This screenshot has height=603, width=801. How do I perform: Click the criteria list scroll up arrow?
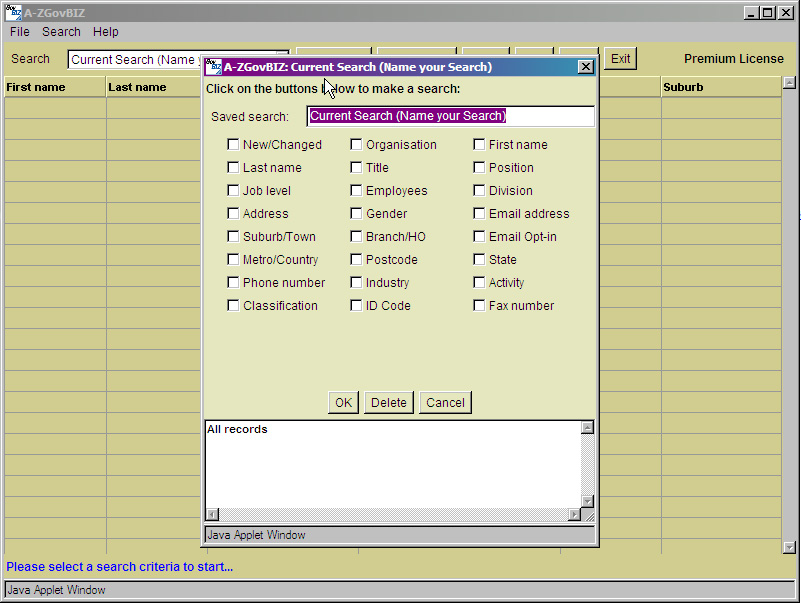pyautogui.click(x=587, y=428)
